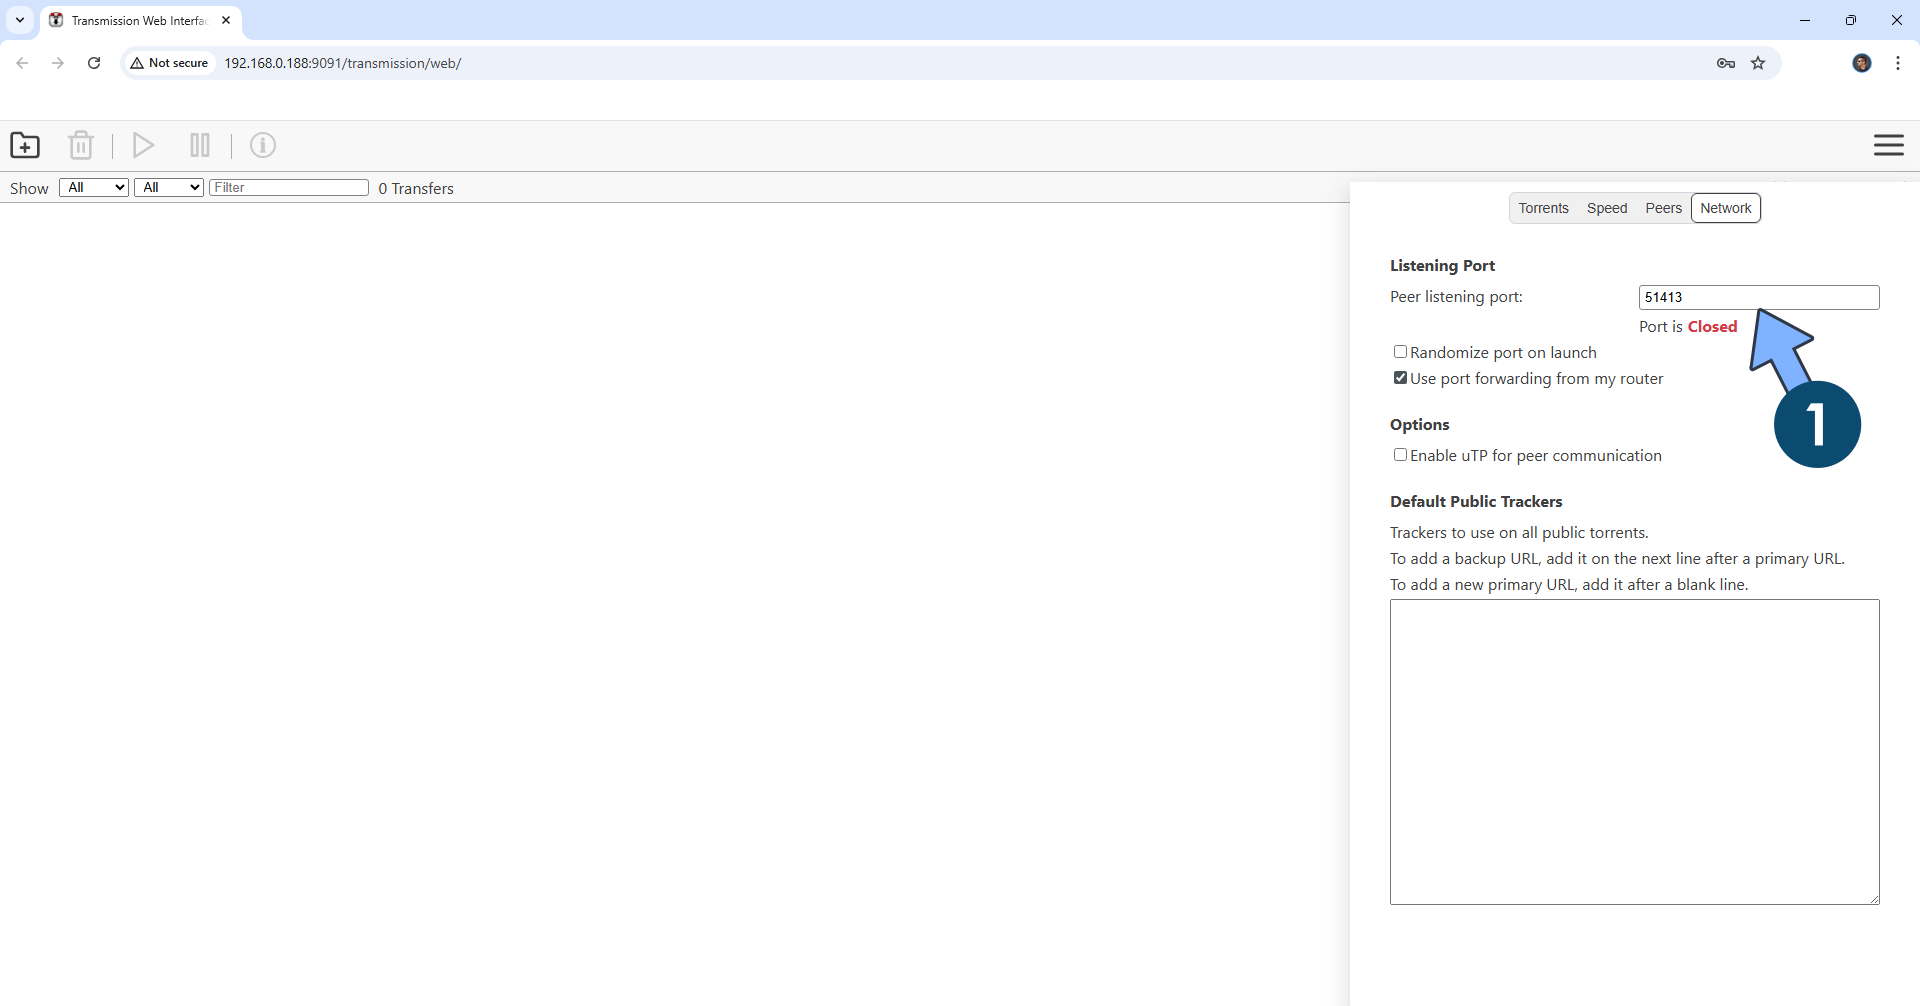Open the tab search dropdown arrow
Viewport: 1920px width, 1006px height.
click(20, 20)
